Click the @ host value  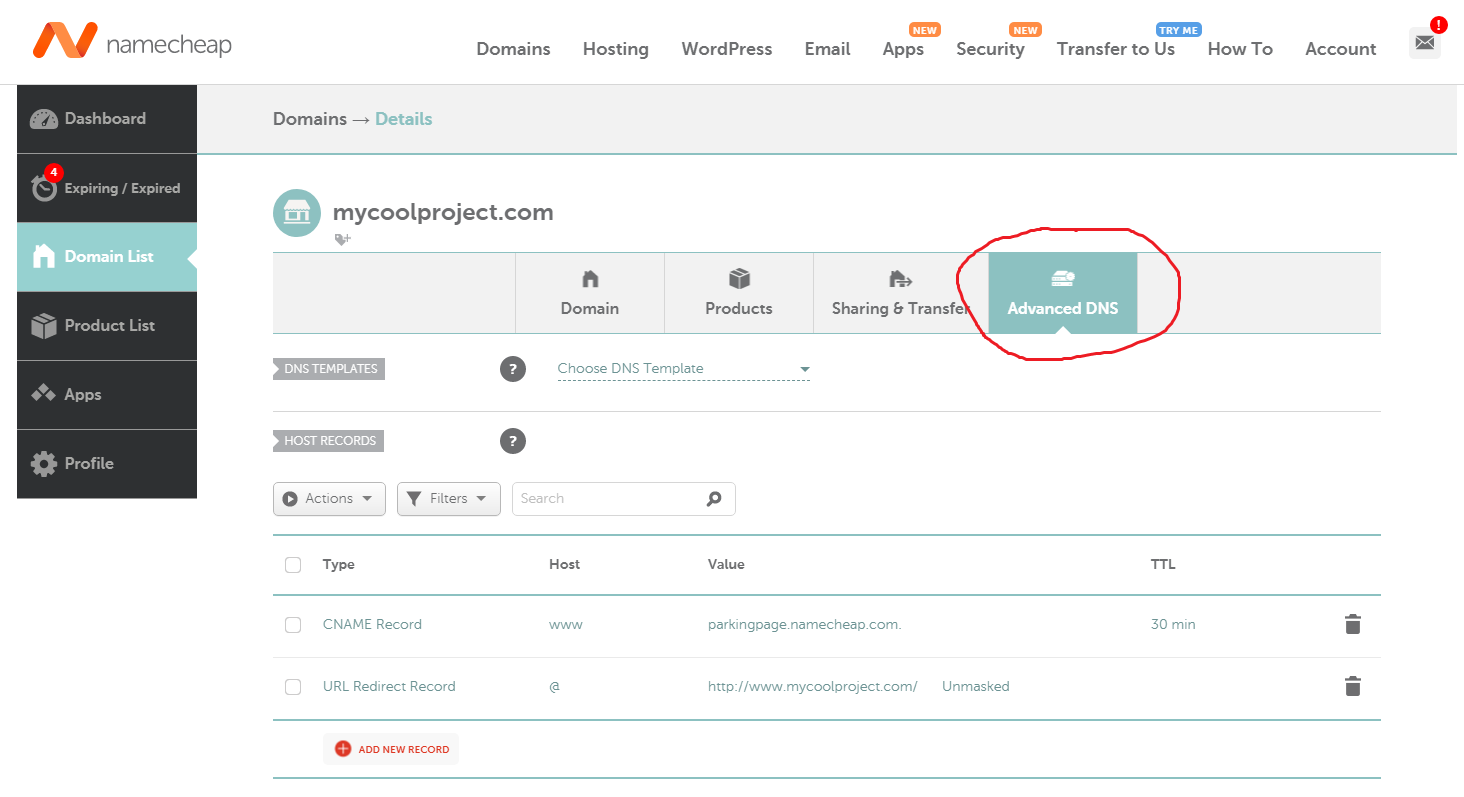point(554,687)
